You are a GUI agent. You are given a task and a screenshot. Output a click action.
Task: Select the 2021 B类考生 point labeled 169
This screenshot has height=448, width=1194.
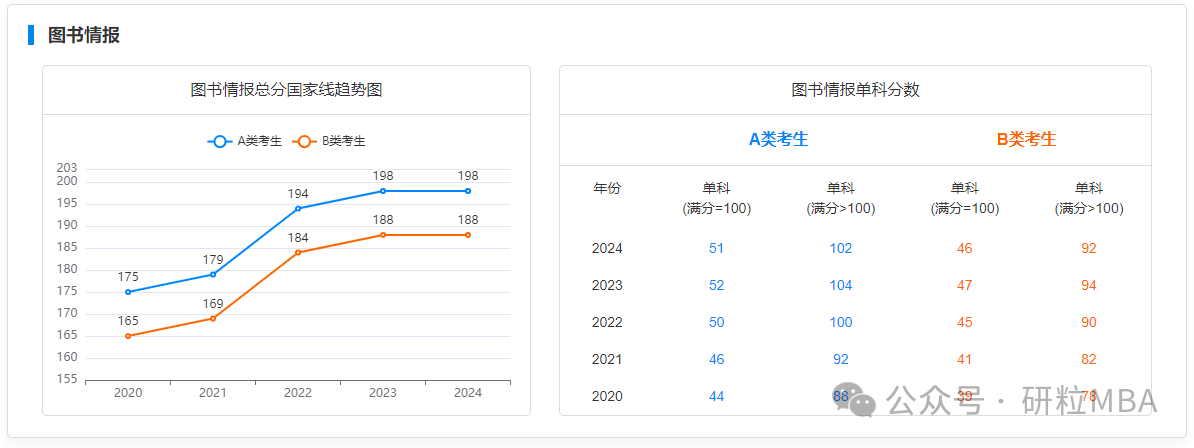tap(213, 318)
